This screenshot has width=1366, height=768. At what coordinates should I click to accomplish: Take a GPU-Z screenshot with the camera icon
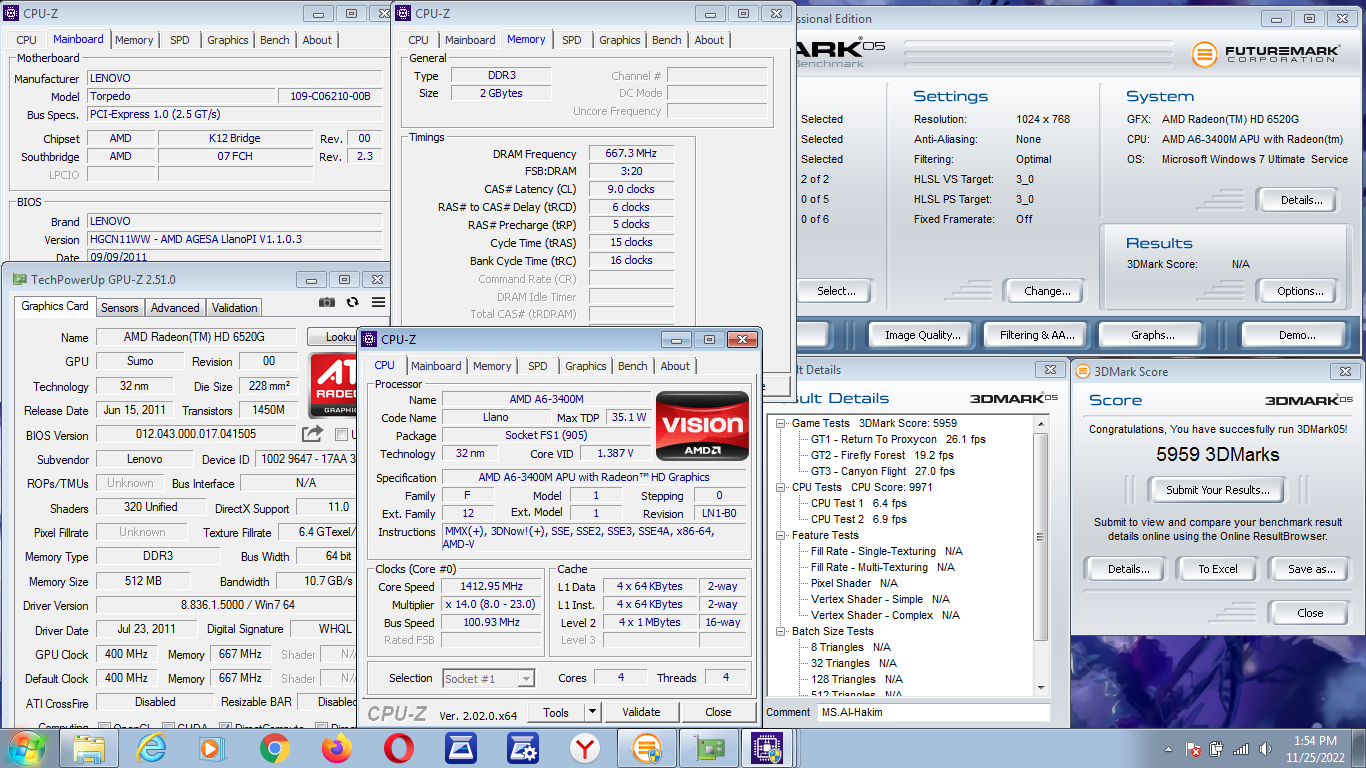(326, 302)
